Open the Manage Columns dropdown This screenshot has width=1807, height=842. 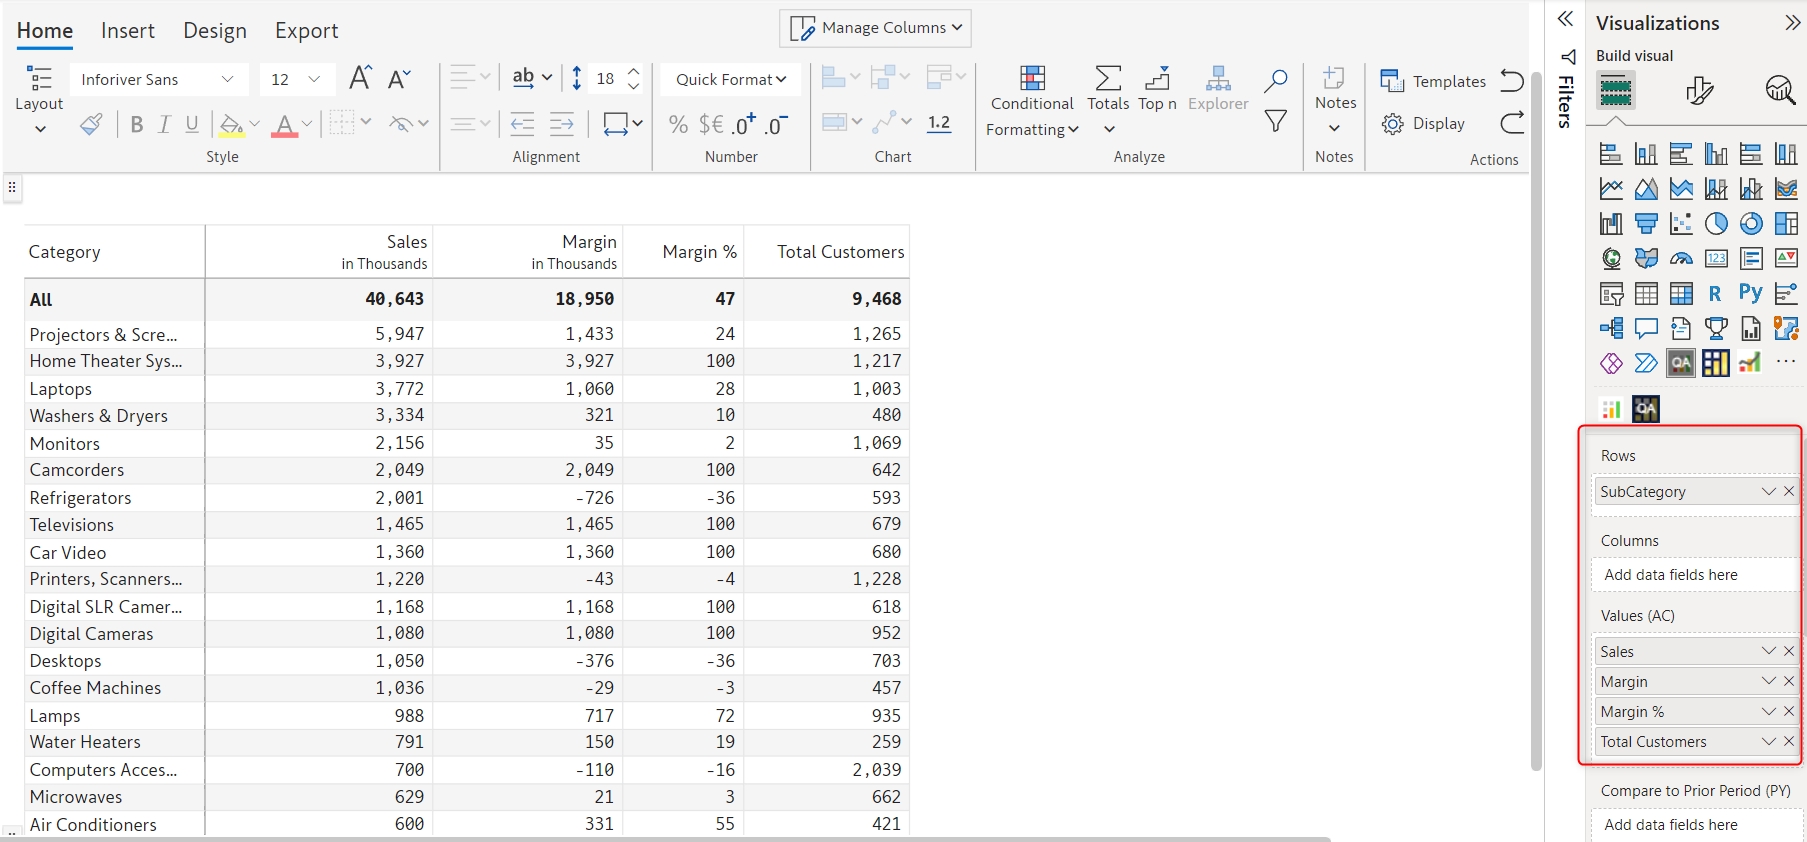pos(875,28)
